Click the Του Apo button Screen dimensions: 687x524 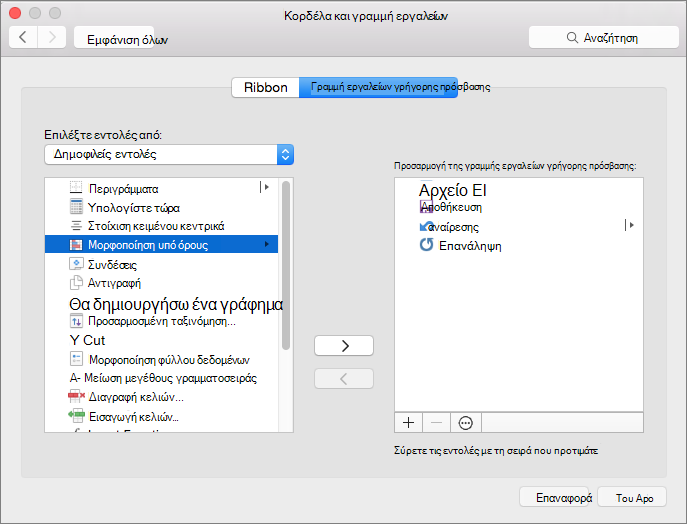tap(632, 497)
